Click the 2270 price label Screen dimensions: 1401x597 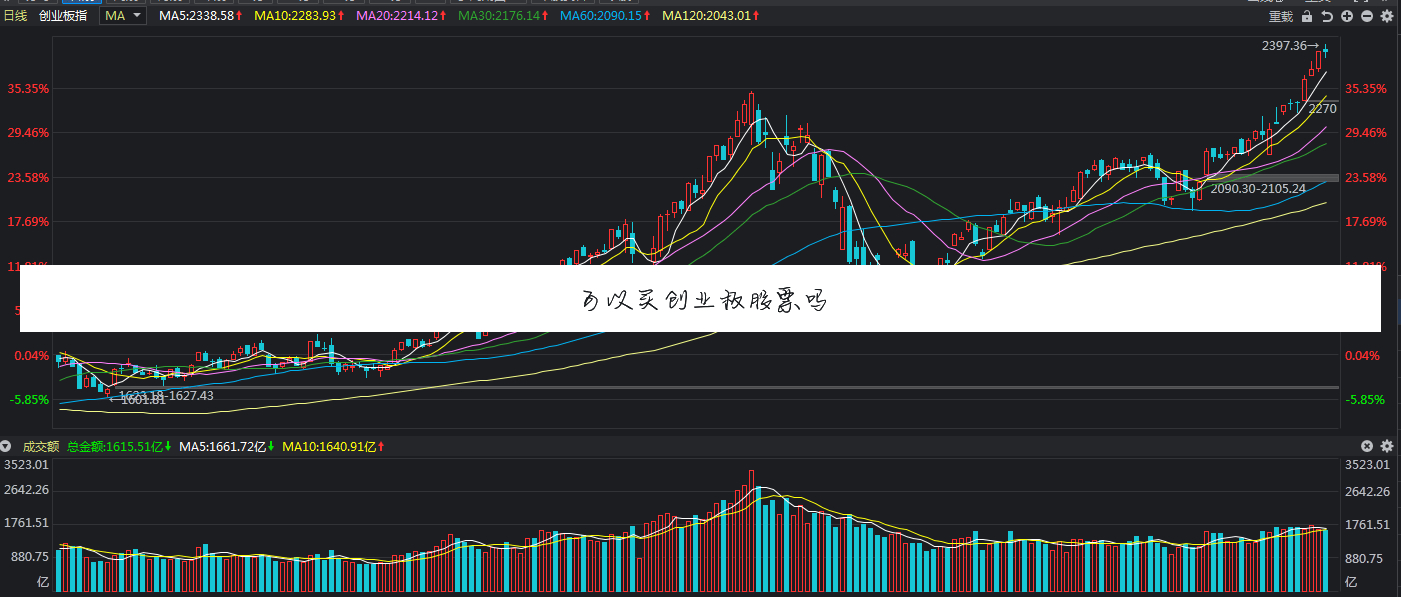(1323, 109)
